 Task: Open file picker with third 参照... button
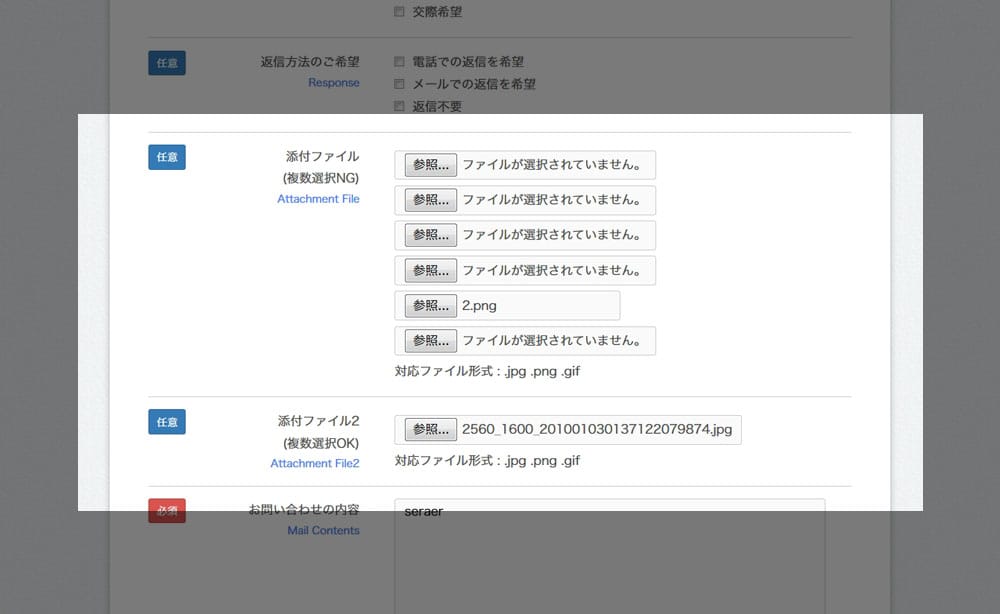[430, 235]
